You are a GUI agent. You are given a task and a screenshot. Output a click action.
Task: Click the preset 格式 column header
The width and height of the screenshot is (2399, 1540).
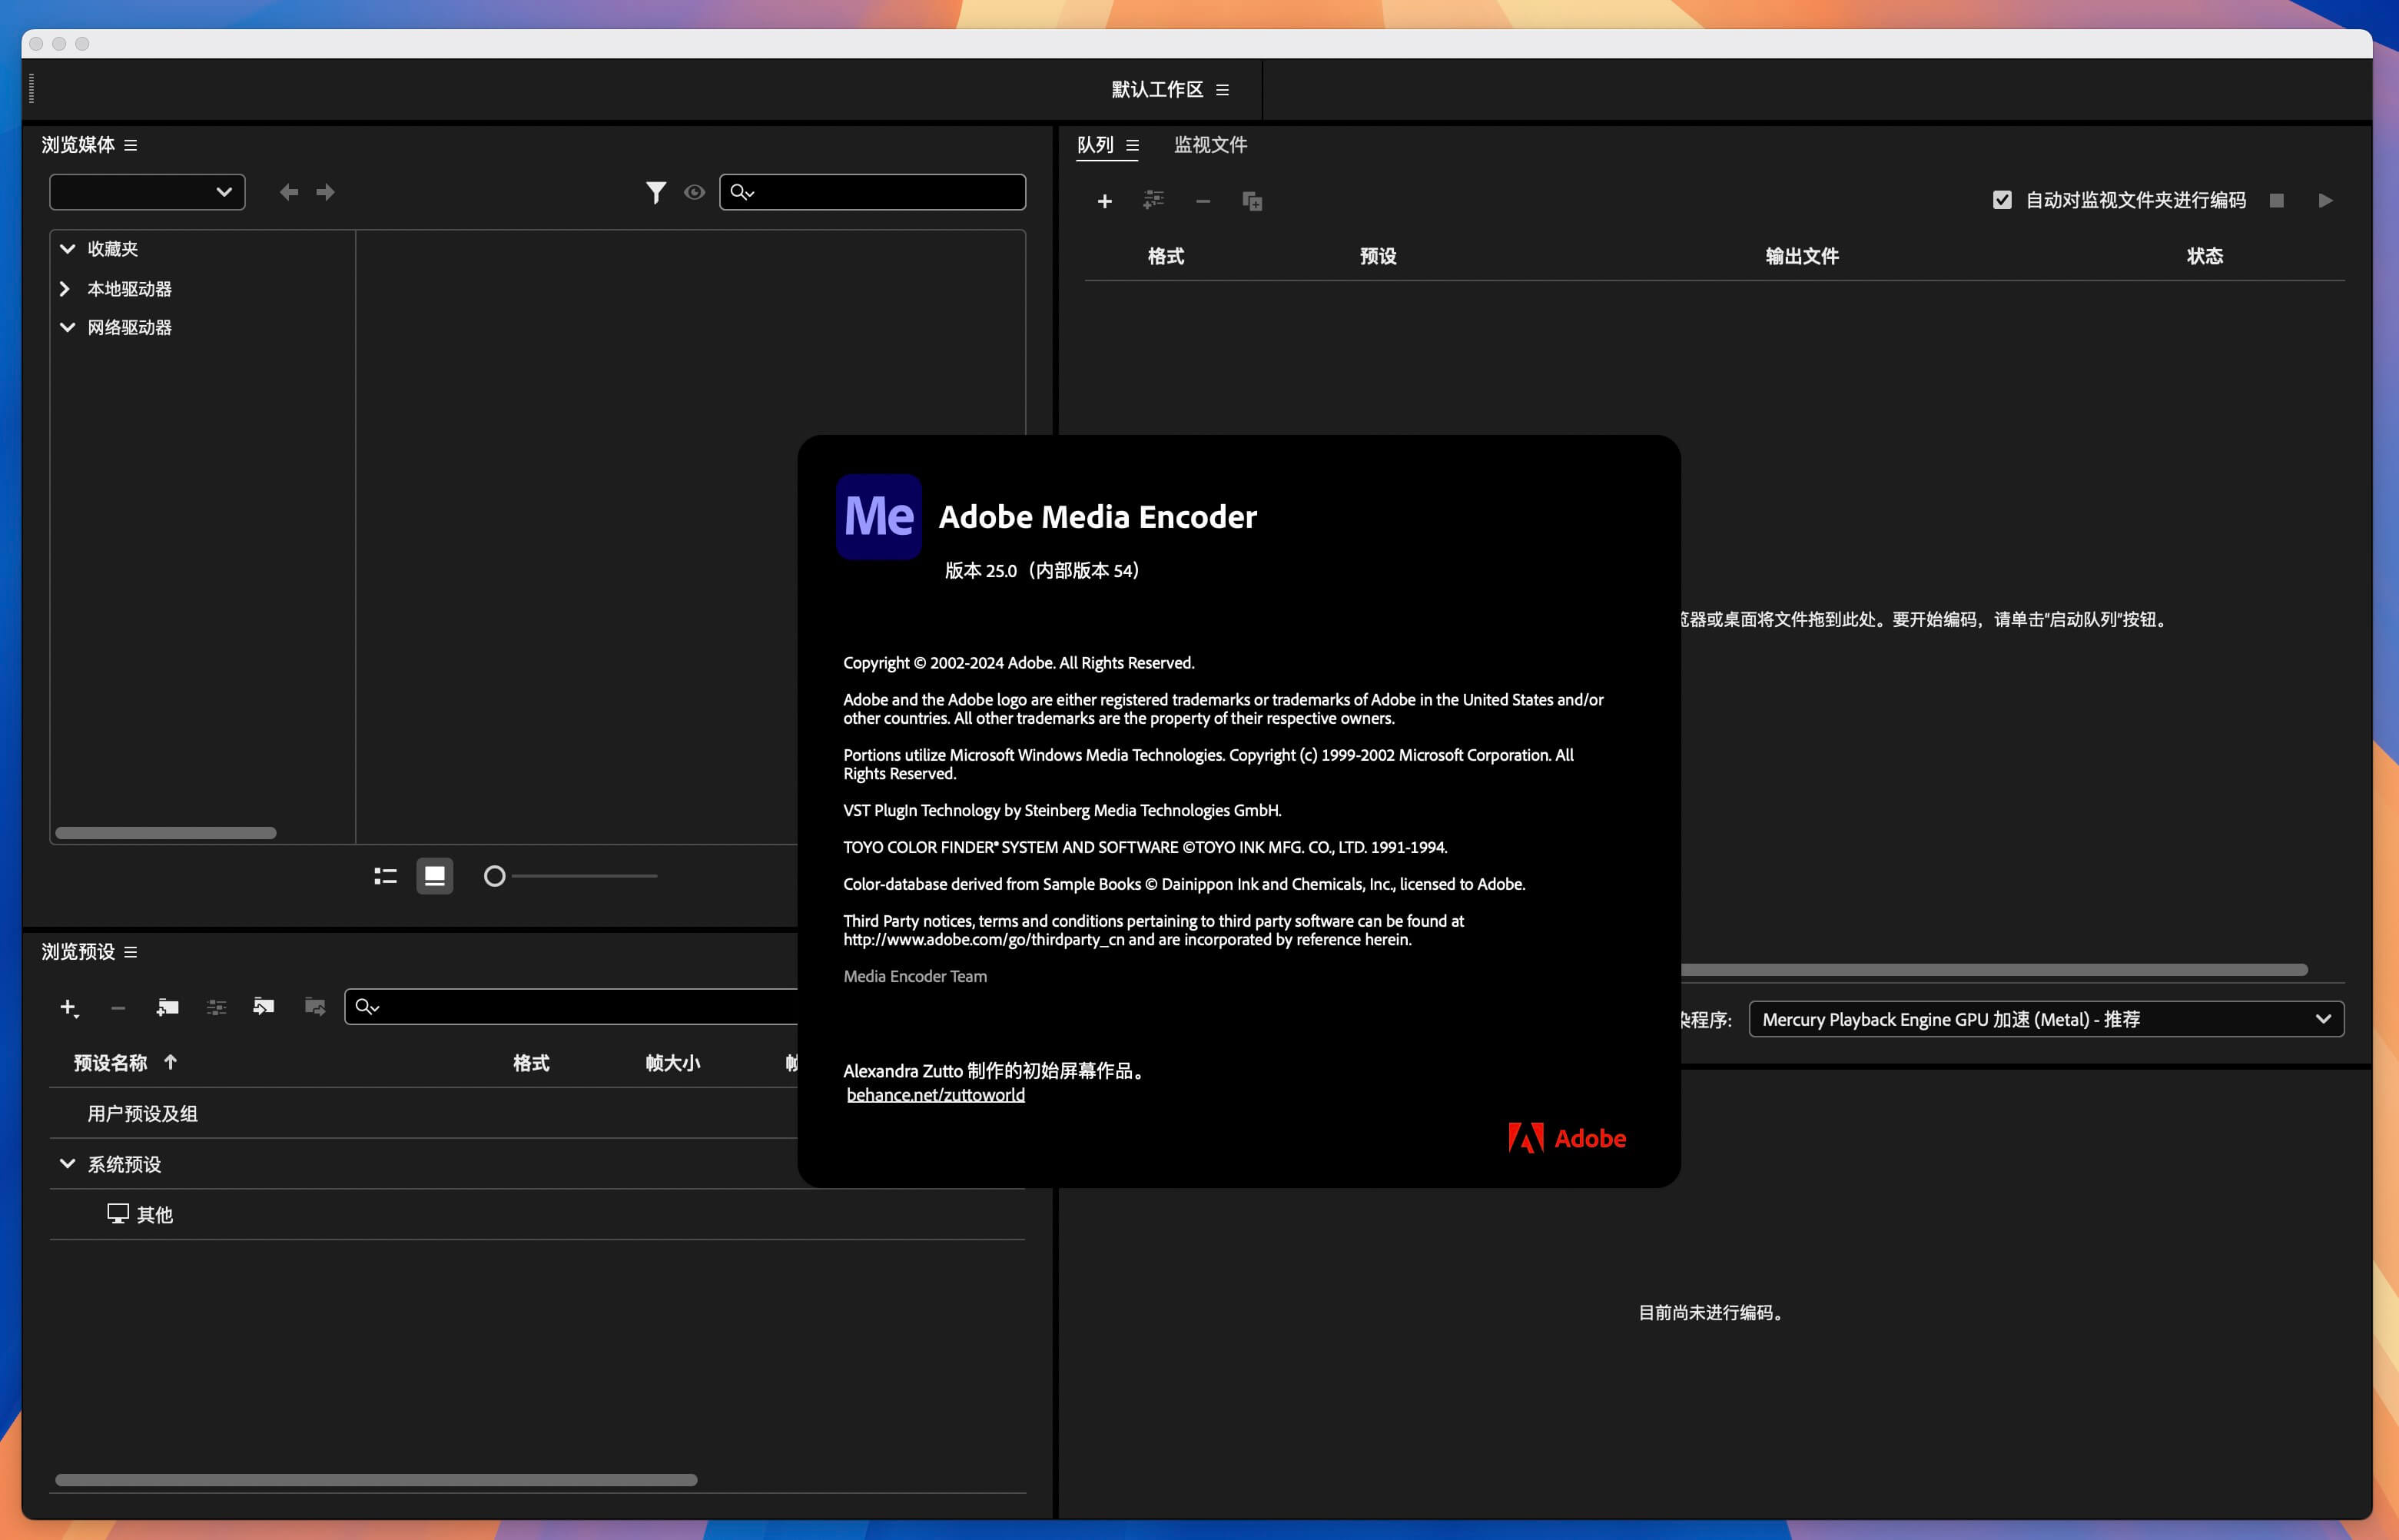(531, 1063)
